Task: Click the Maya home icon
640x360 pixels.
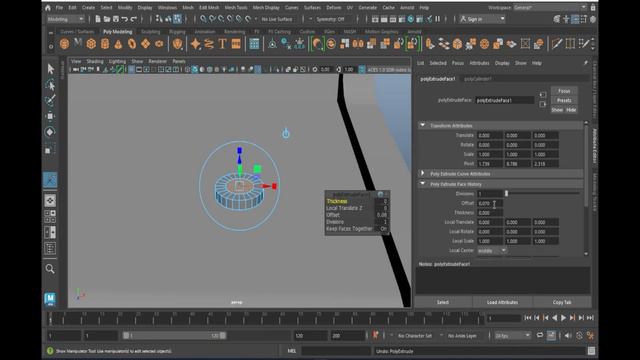Action: (48, 7)
